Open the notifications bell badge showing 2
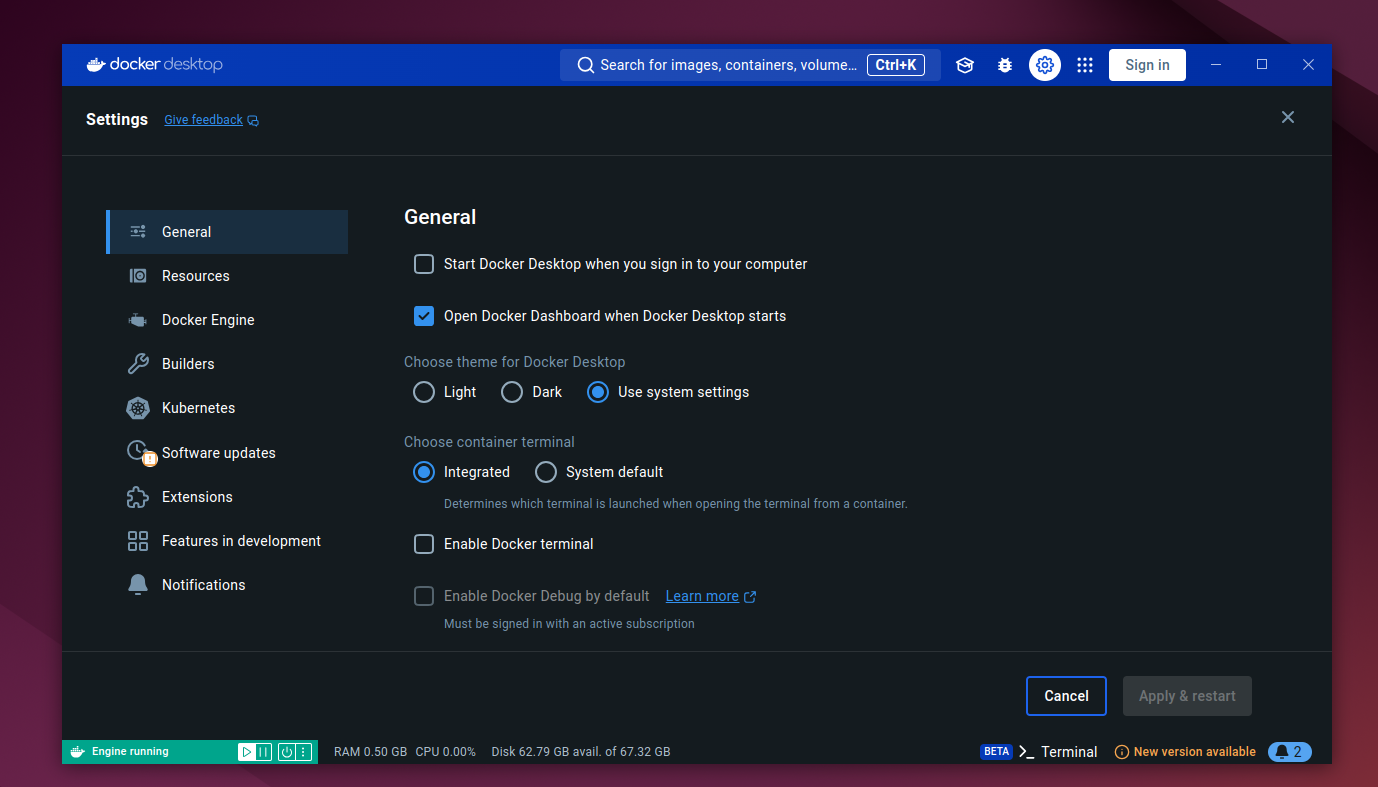 (x=1289, y=752)
